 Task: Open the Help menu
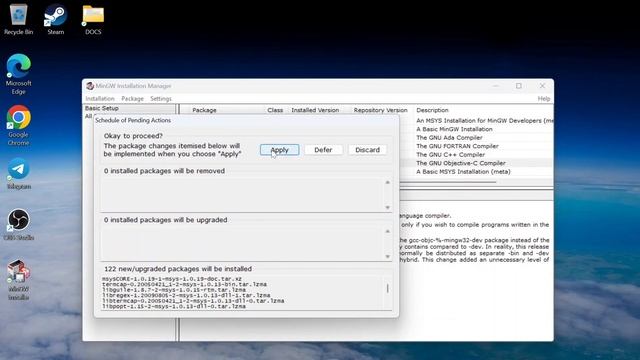point(544,98)
